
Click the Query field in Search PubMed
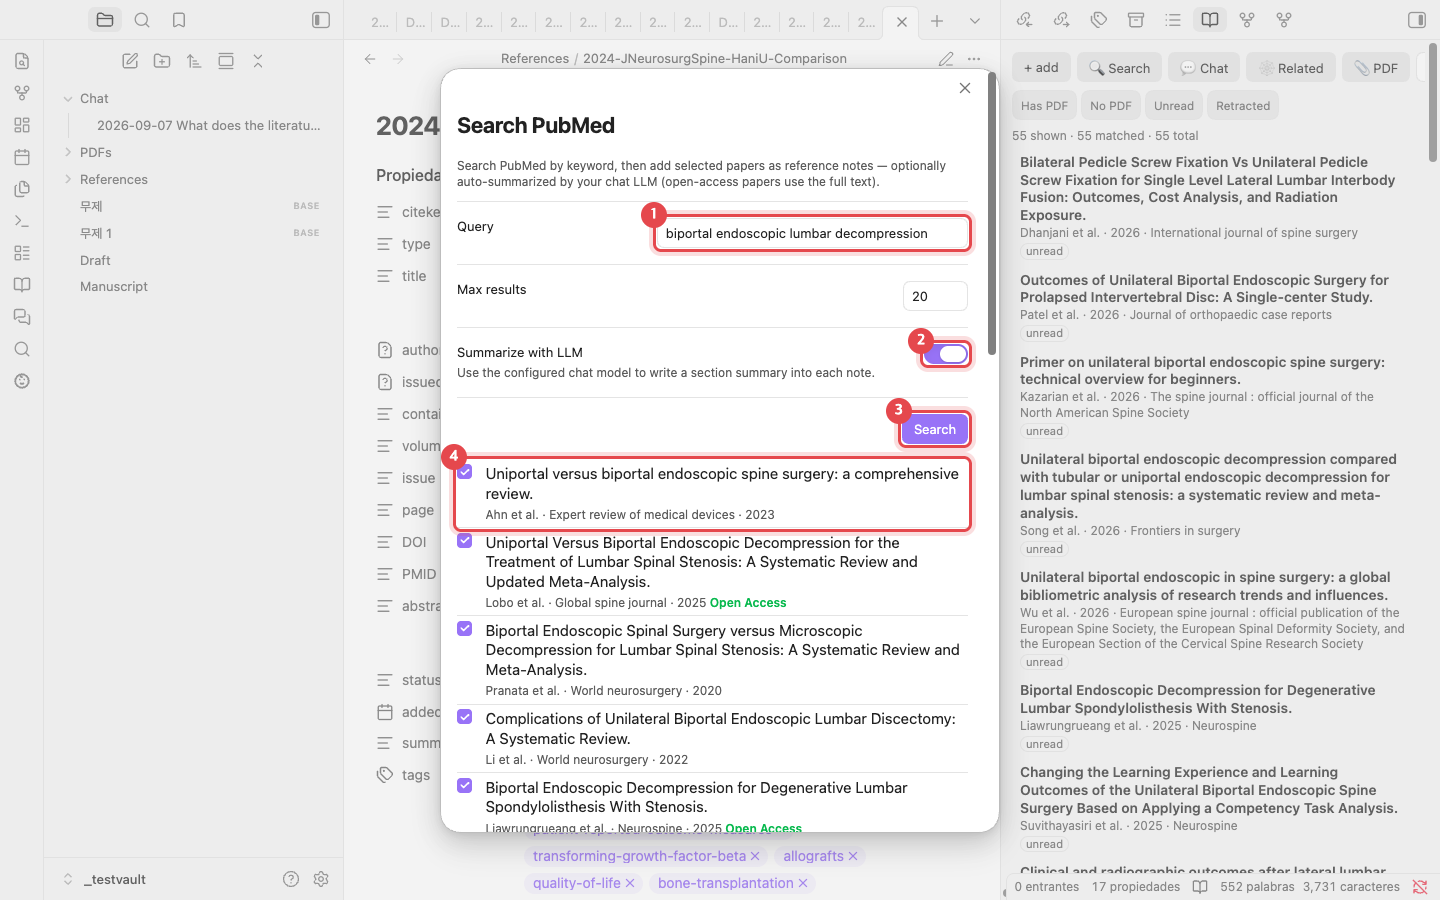[x=812, y=233]
